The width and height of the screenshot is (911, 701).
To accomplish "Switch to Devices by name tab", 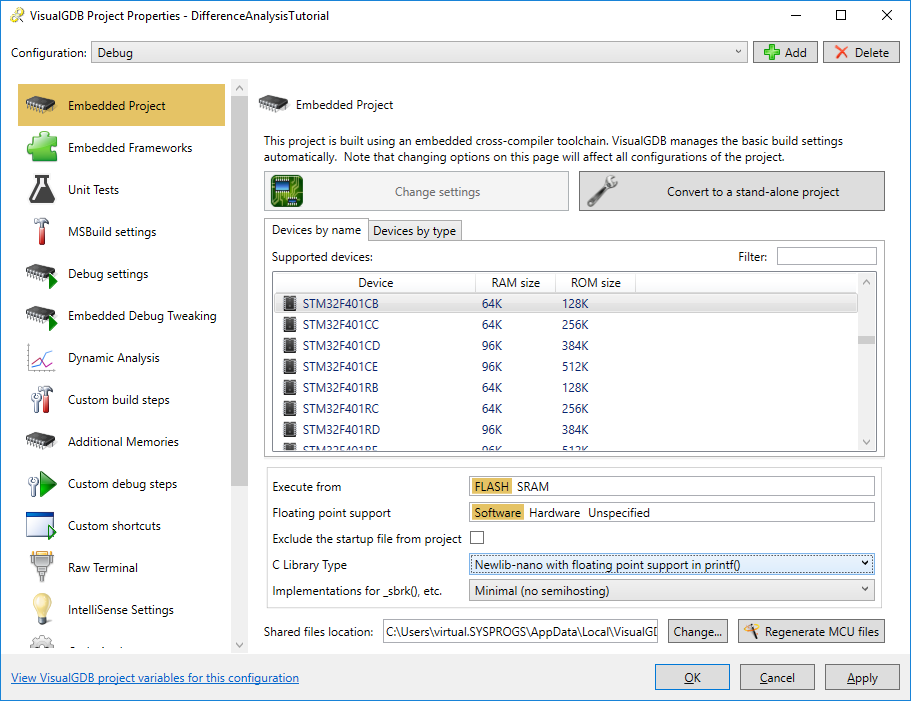I will pos(317,229).
